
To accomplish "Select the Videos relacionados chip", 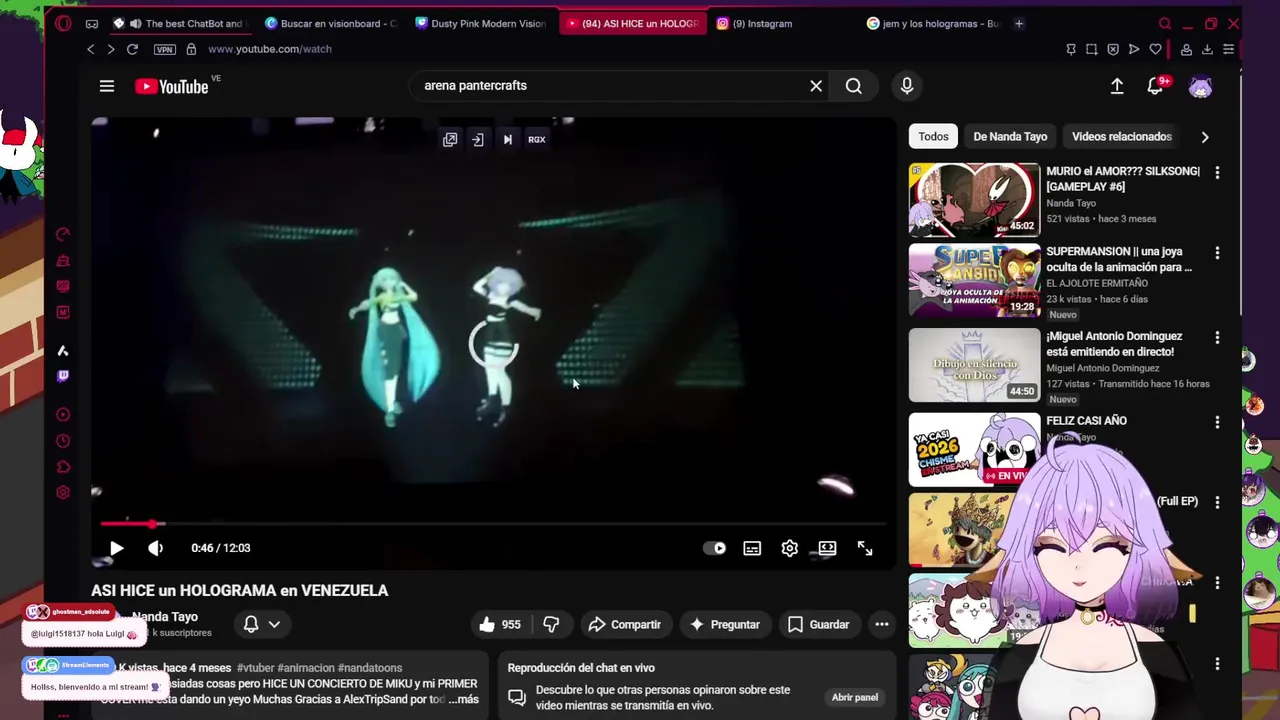I will pos(1121,137).
